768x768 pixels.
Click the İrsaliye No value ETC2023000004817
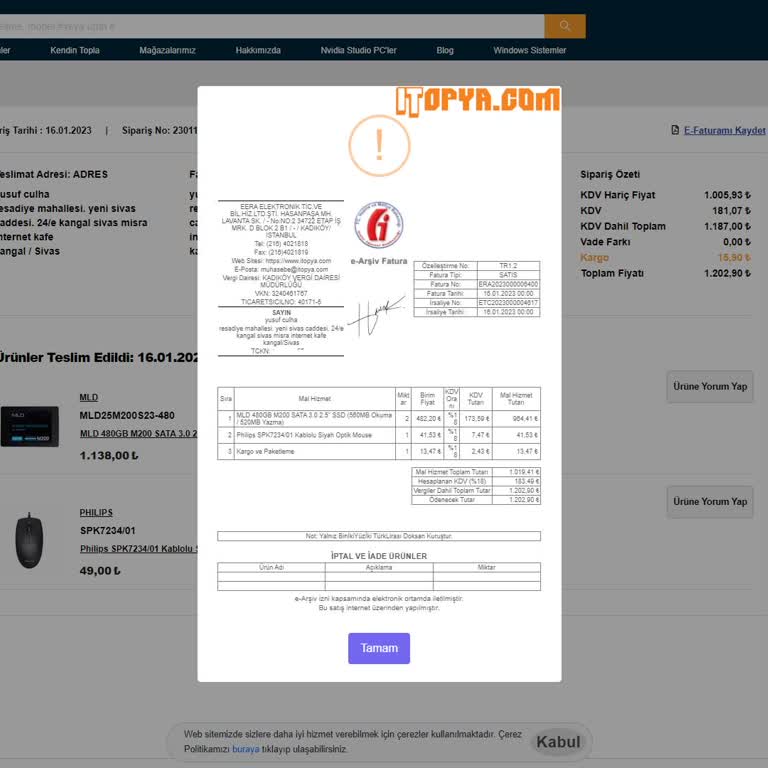point(508,303)
